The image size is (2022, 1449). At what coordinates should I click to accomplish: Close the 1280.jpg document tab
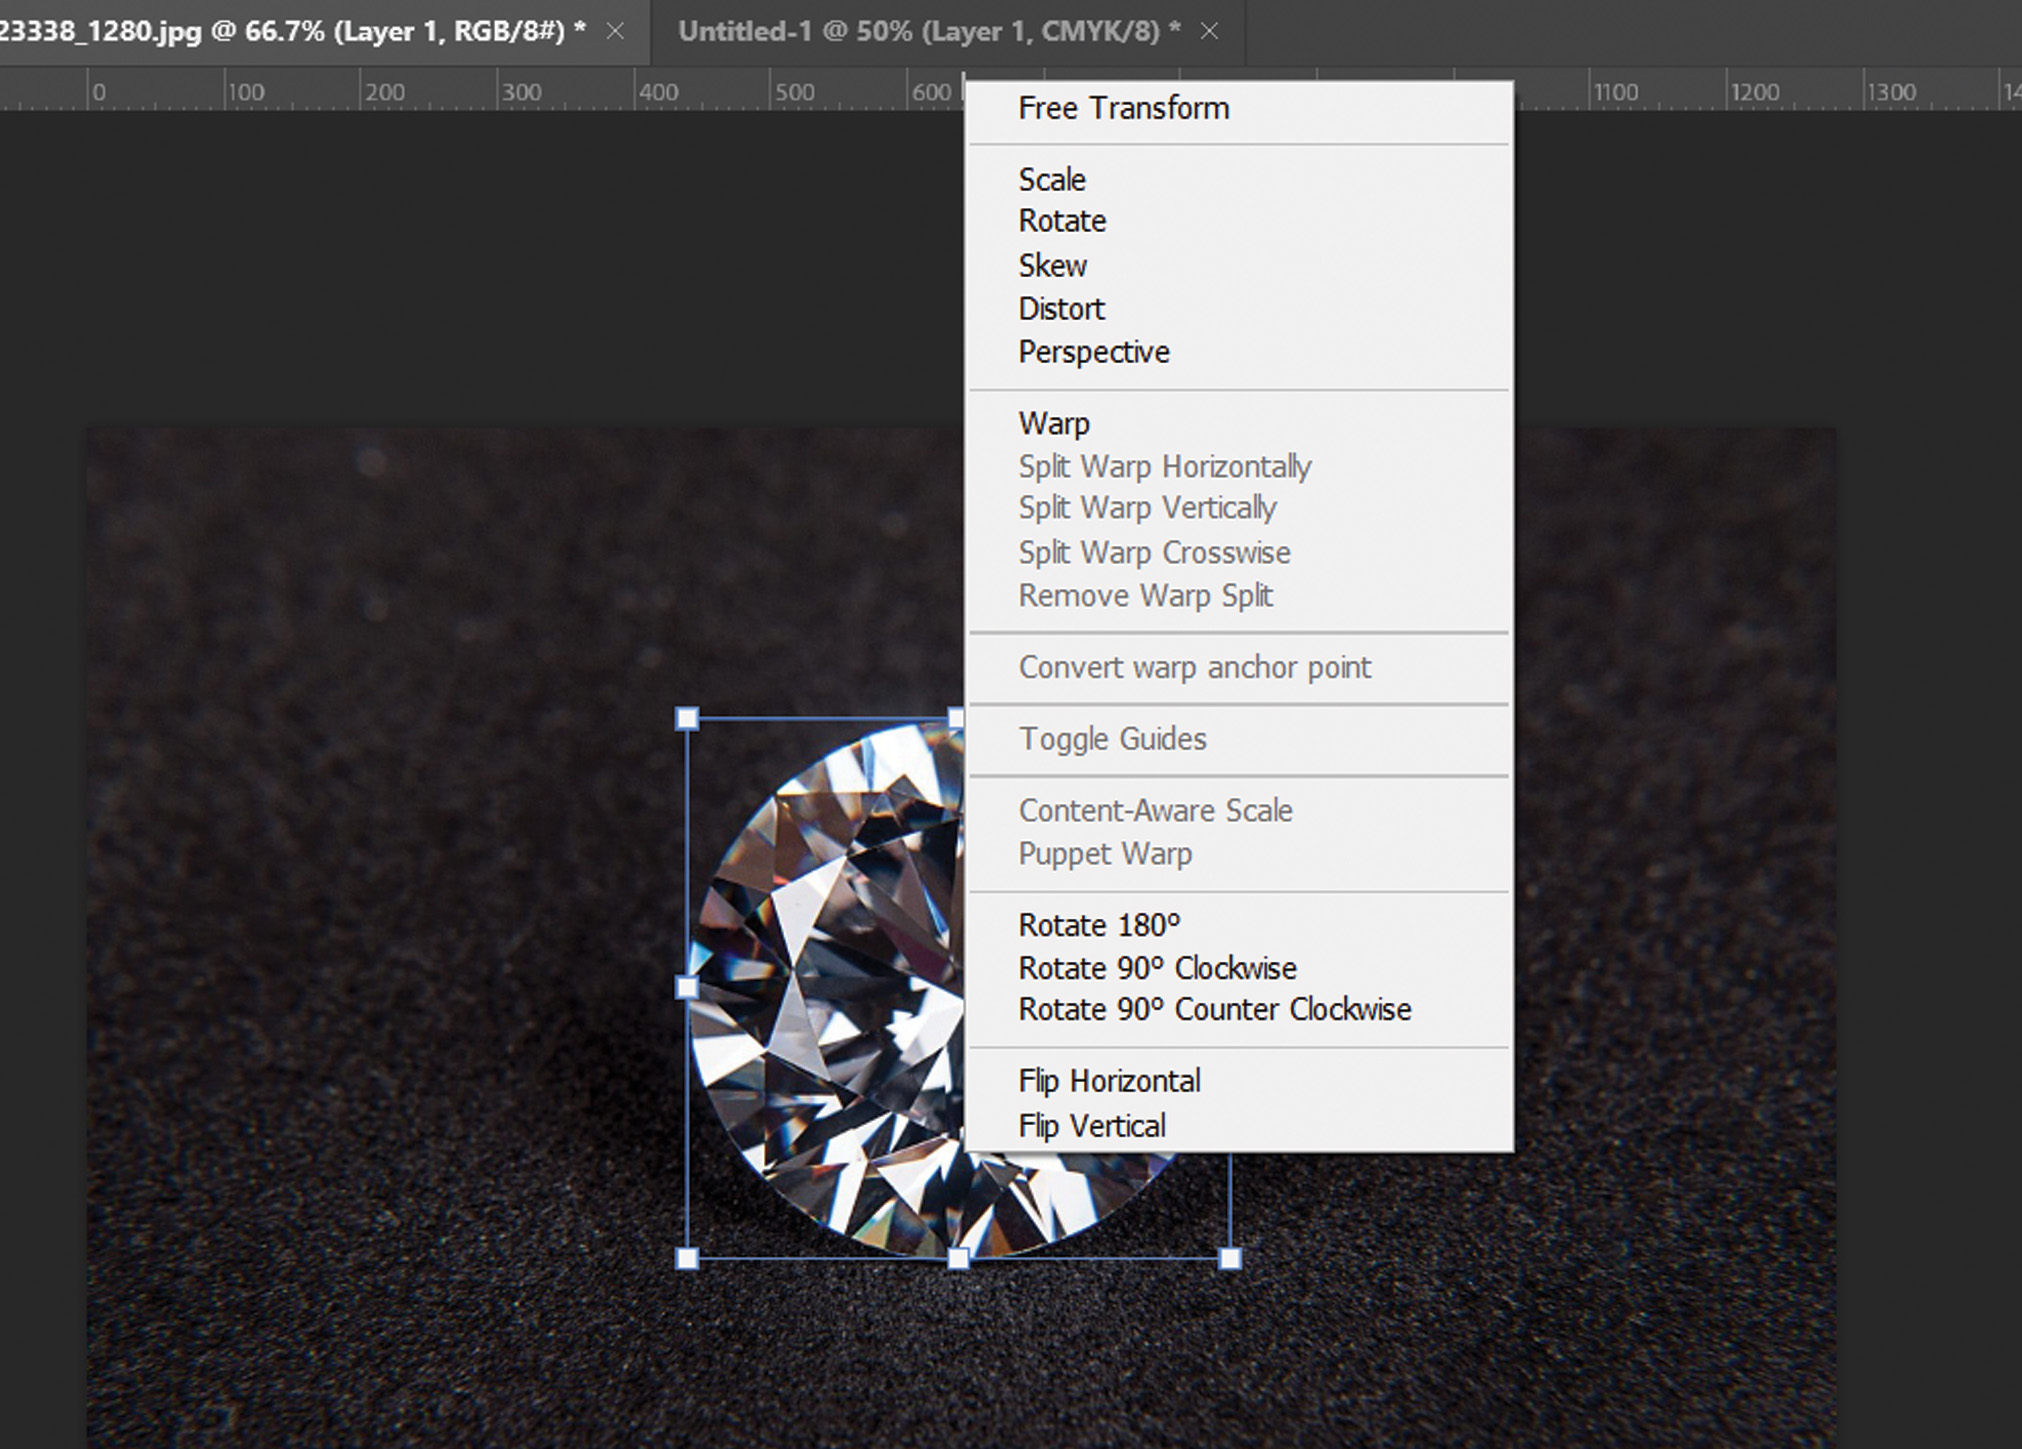click(616, 32)
